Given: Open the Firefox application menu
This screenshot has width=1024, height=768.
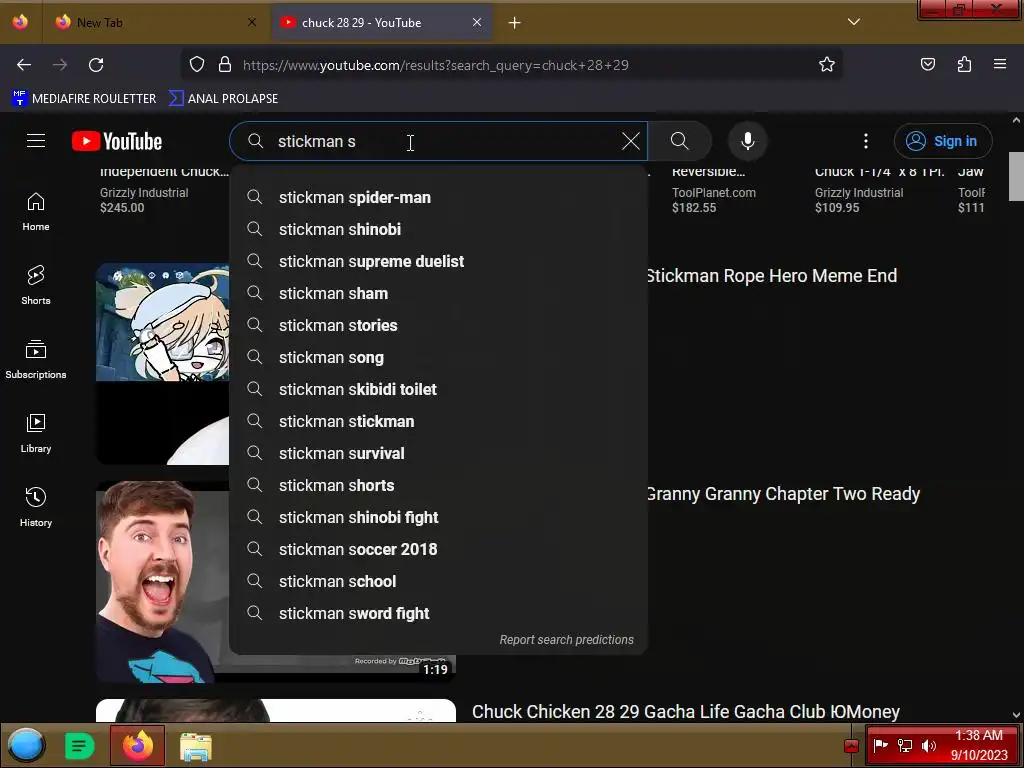Looking at the screenshot, I should coord(1000,65).
